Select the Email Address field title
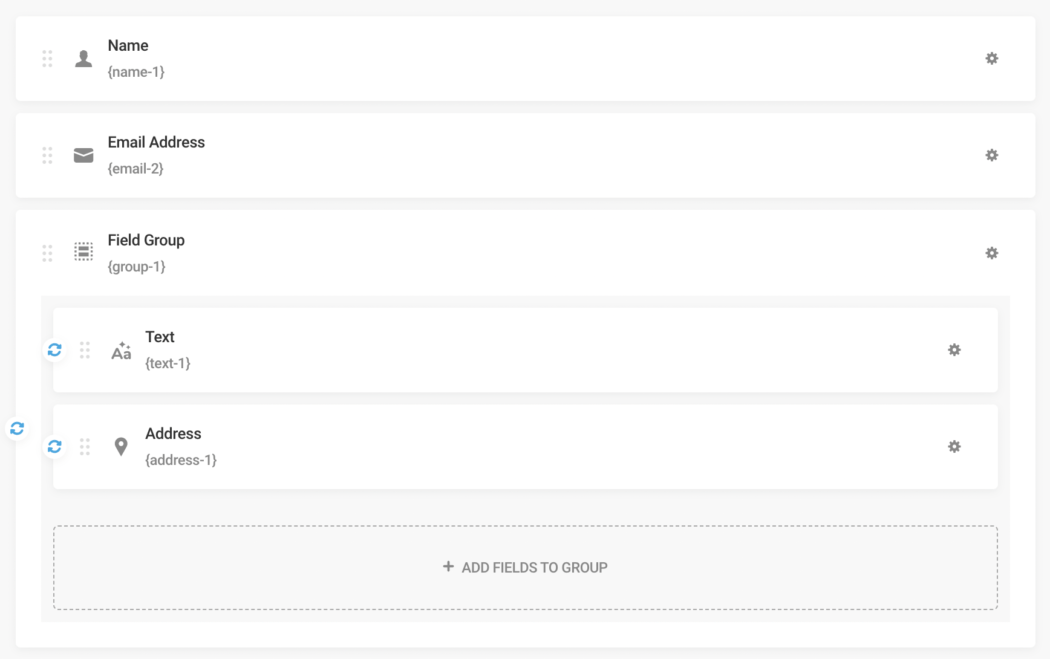 pos(156,143)
